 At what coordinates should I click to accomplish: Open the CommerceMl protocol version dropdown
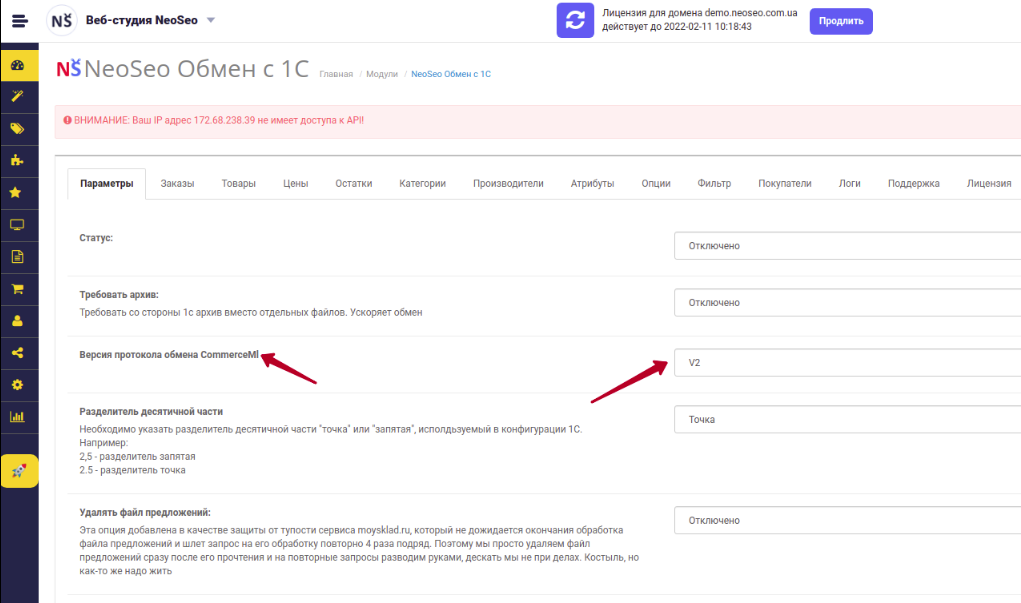coord(847,363)
